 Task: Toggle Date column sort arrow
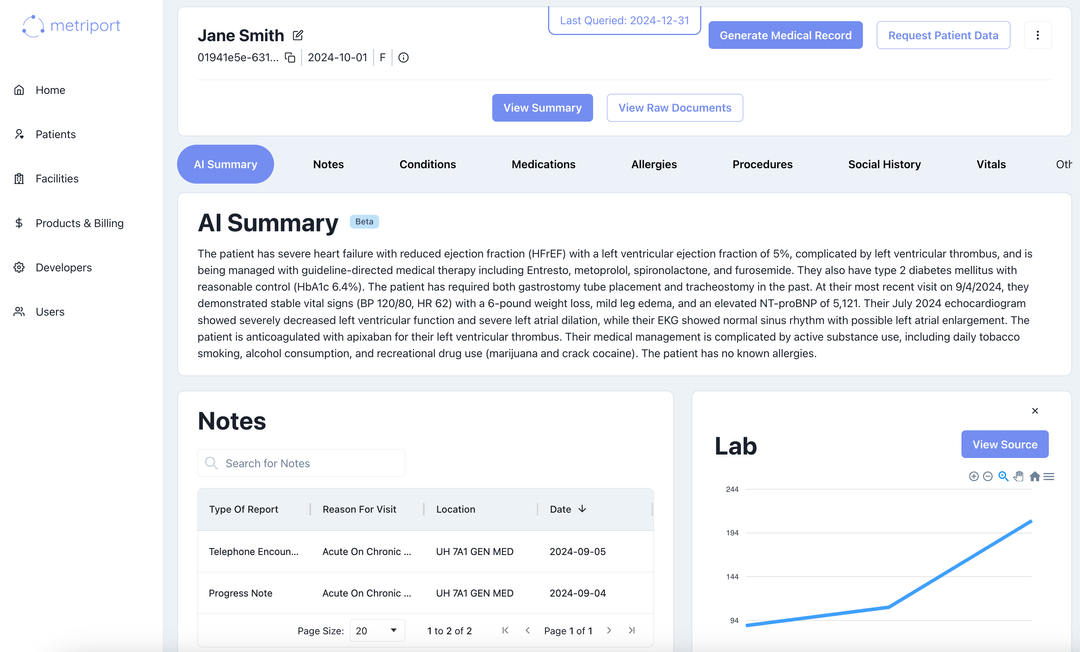[582, 509]
